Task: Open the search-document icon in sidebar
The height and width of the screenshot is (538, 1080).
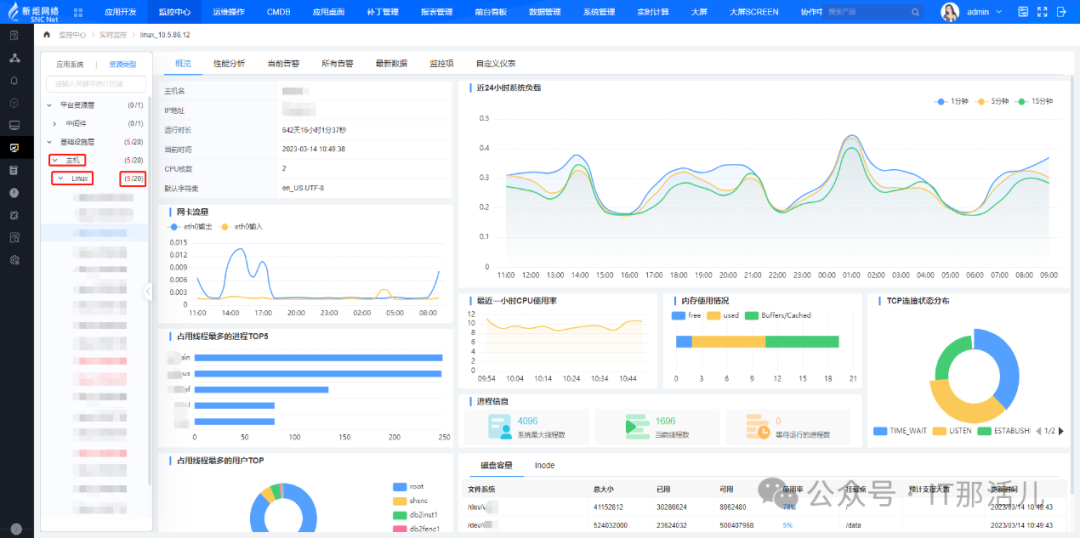Action: tap(14, 238)
